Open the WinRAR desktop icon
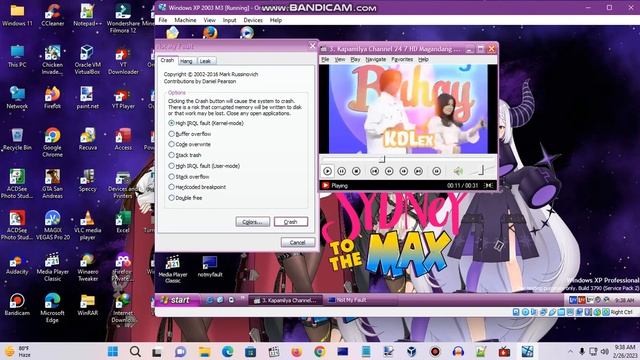 click(87, 305)
